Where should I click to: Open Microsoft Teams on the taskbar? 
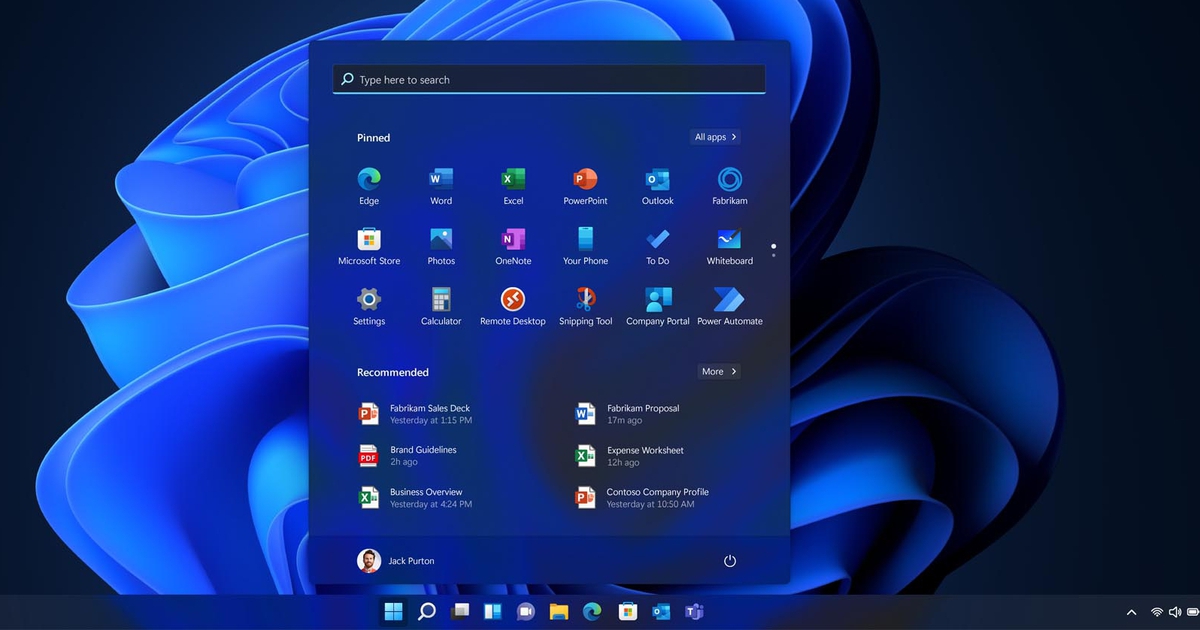694,611
